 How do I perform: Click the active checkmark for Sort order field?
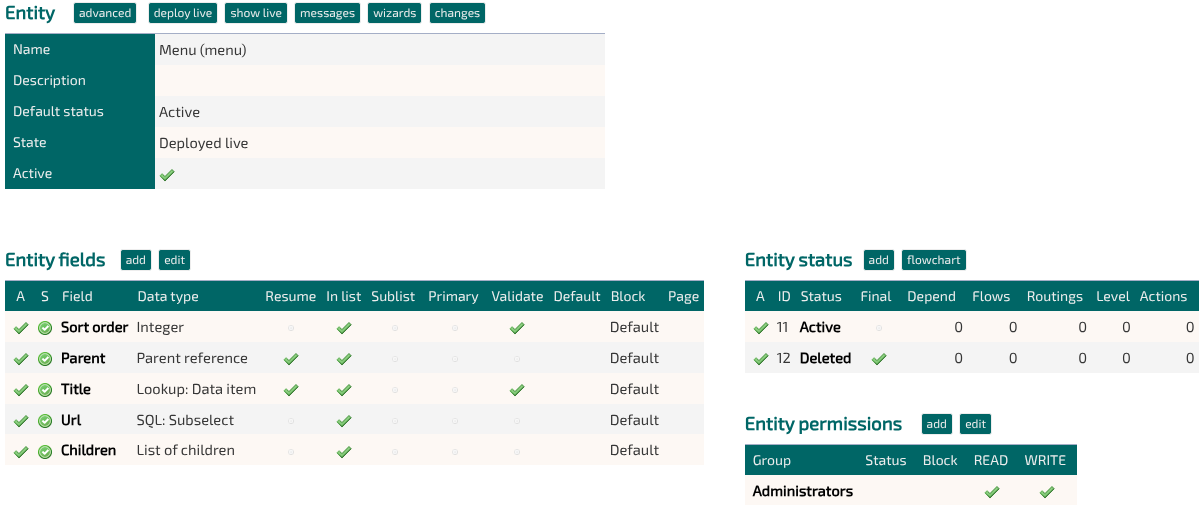coord(21,328)
